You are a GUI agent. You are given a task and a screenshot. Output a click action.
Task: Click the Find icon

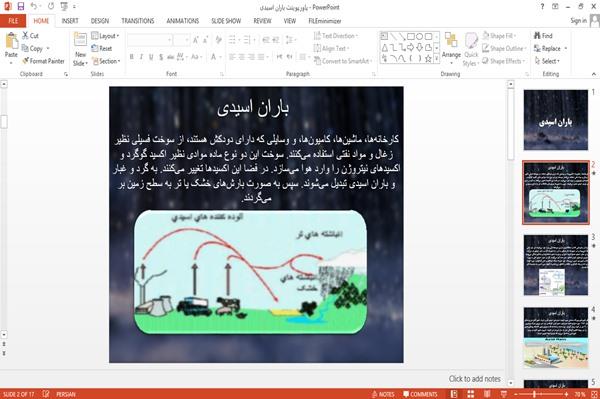click(543, 36)
